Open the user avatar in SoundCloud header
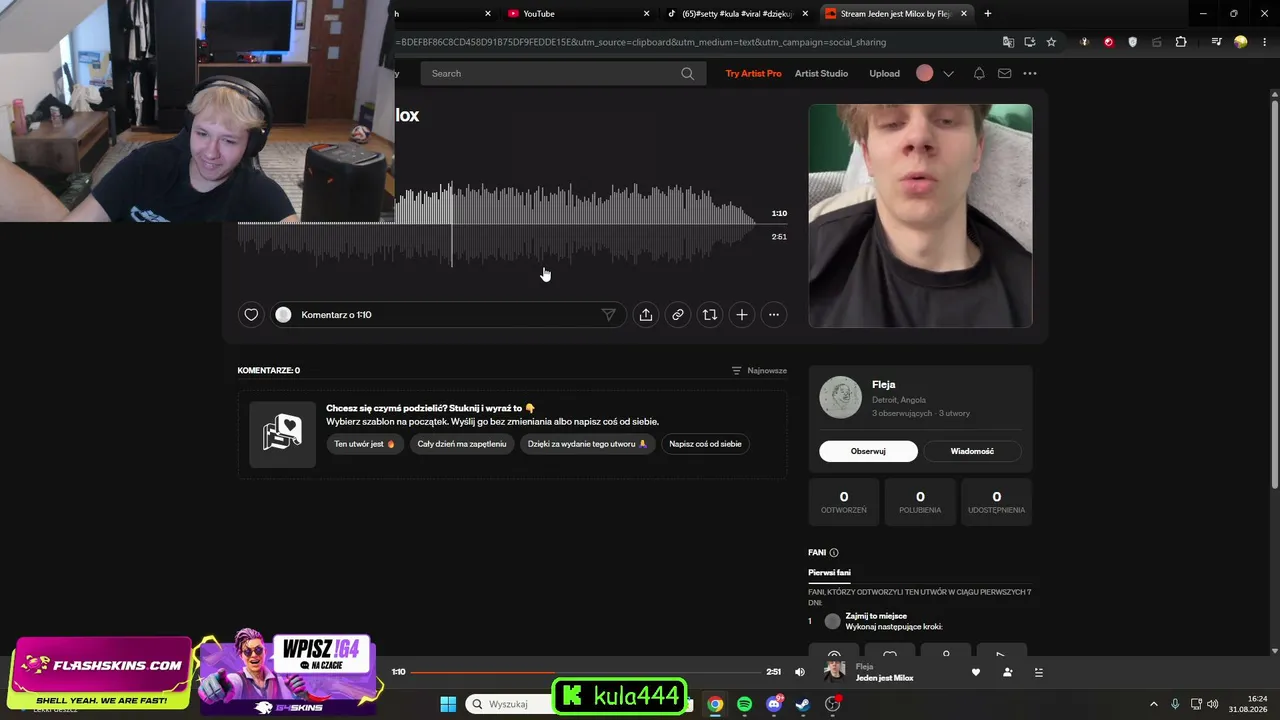Screen dimensions: 1280x720 click(x=925, y=73)
